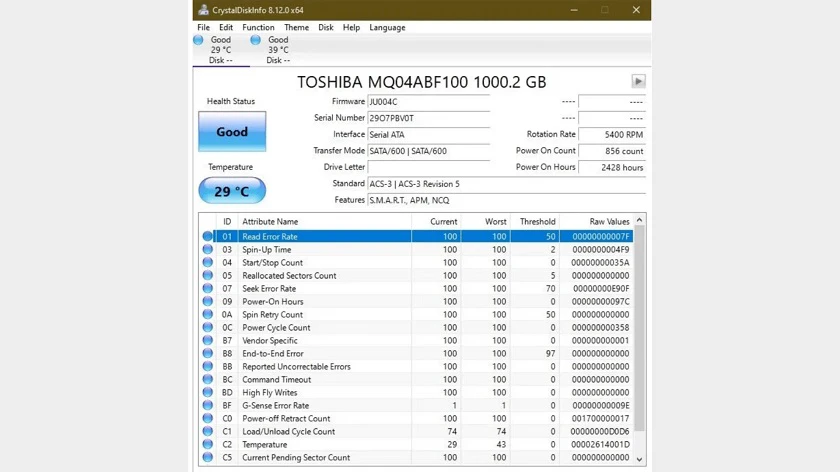Click status circle of Power-On Hours row
Image resolution: width=840 pixels, height=472 pixels.
click(x=207, y=301)
